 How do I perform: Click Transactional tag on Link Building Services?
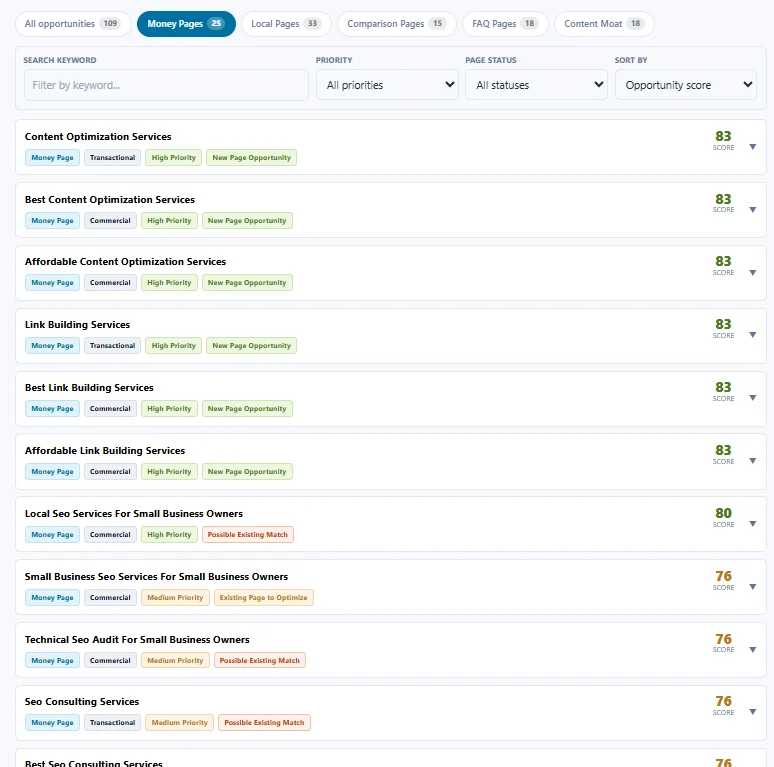113,345
